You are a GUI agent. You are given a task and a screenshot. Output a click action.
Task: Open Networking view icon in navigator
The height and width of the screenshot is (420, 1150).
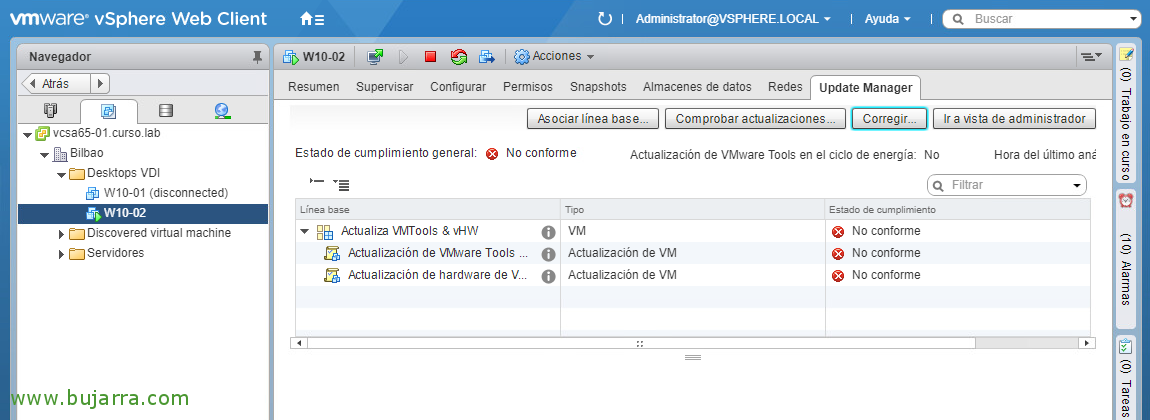tap(222, 111)
